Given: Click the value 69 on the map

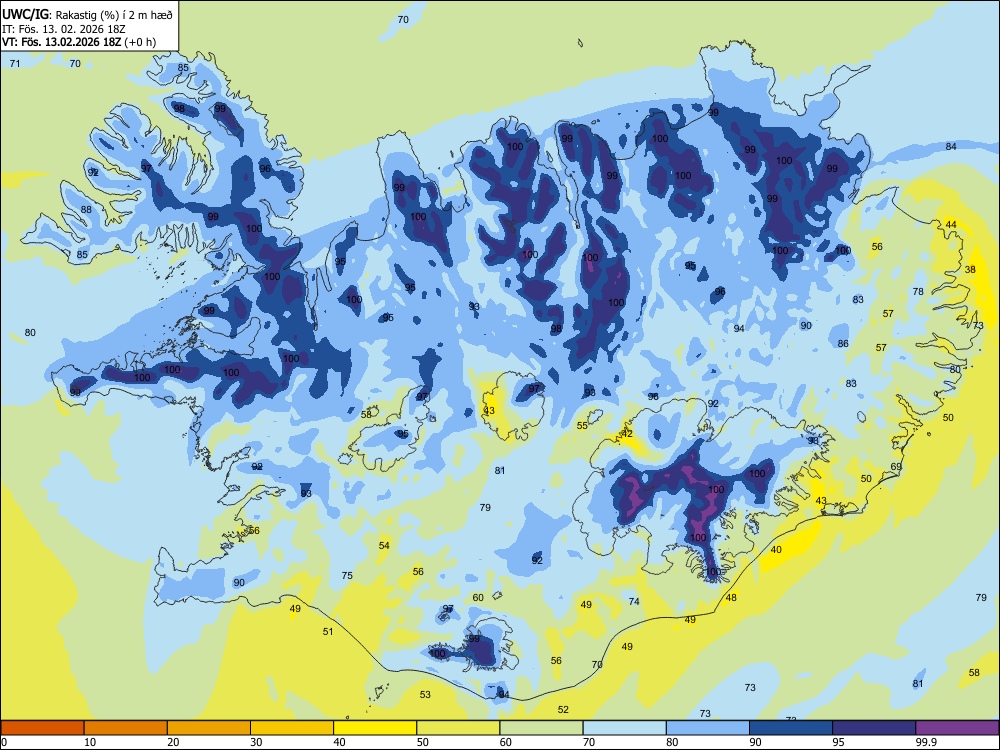Looking at the screenshot, I should point(896,466).
